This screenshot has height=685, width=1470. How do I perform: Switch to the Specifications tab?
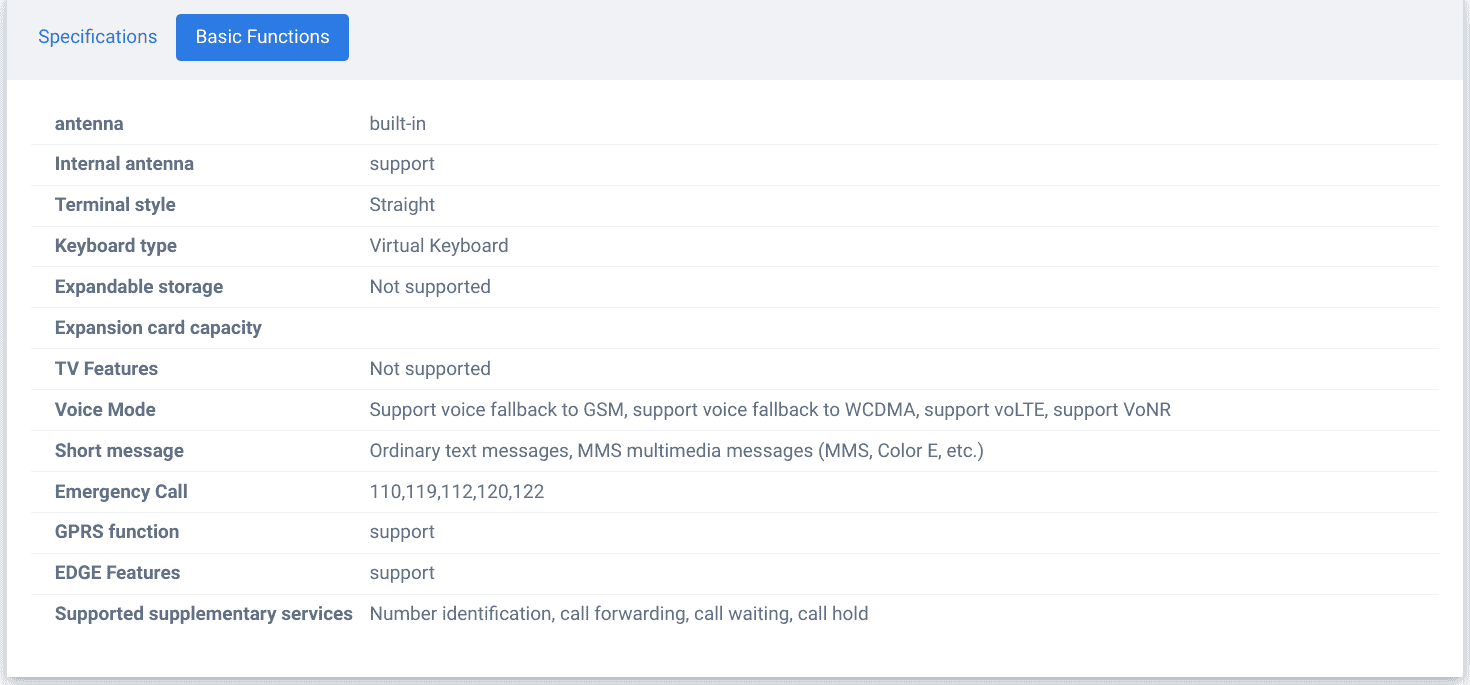(97, 37)
